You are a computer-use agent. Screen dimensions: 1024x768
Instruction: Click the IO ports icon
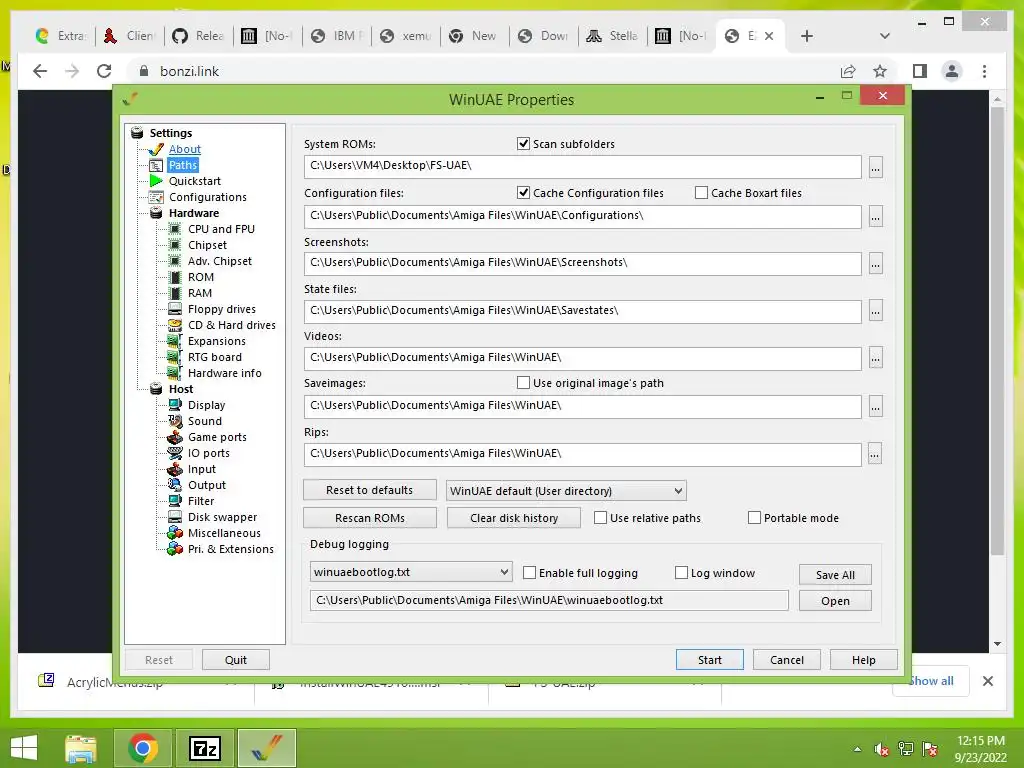click(175, 453)
